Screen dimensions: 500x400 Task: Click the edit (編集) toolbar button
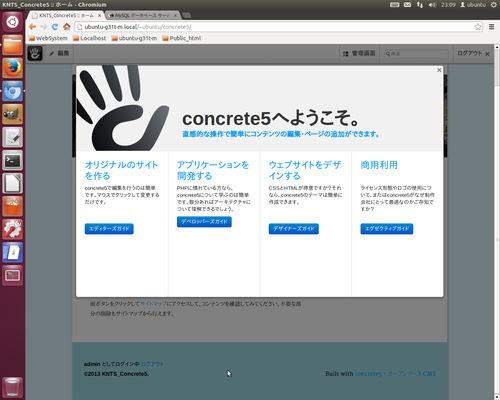pyautogui.click(x=59, y=53)
